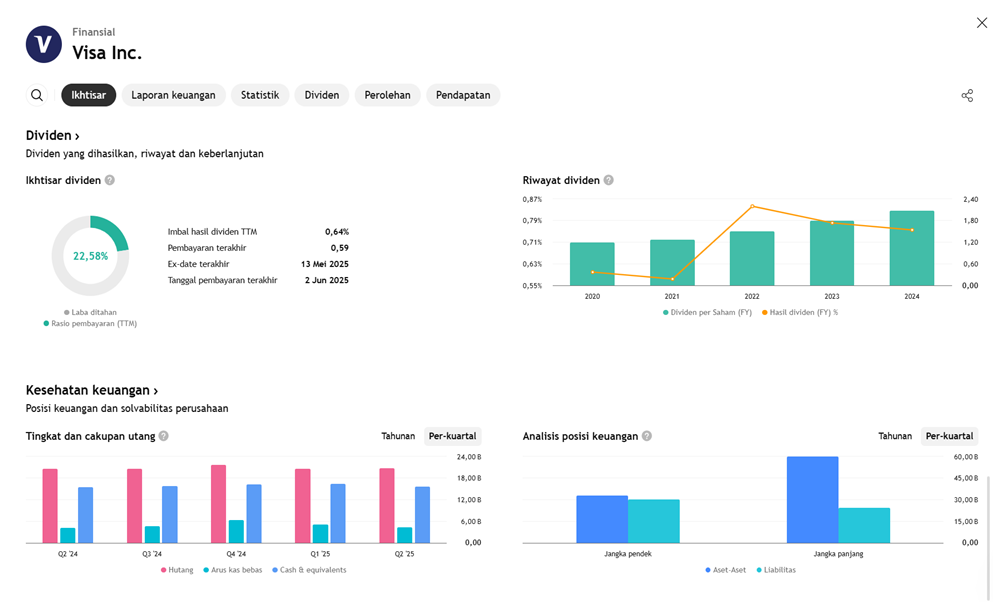Click Jangka pendek Liabilitas bar
The width and height of the screenshot is (993, 602).
tap(654, 521)
